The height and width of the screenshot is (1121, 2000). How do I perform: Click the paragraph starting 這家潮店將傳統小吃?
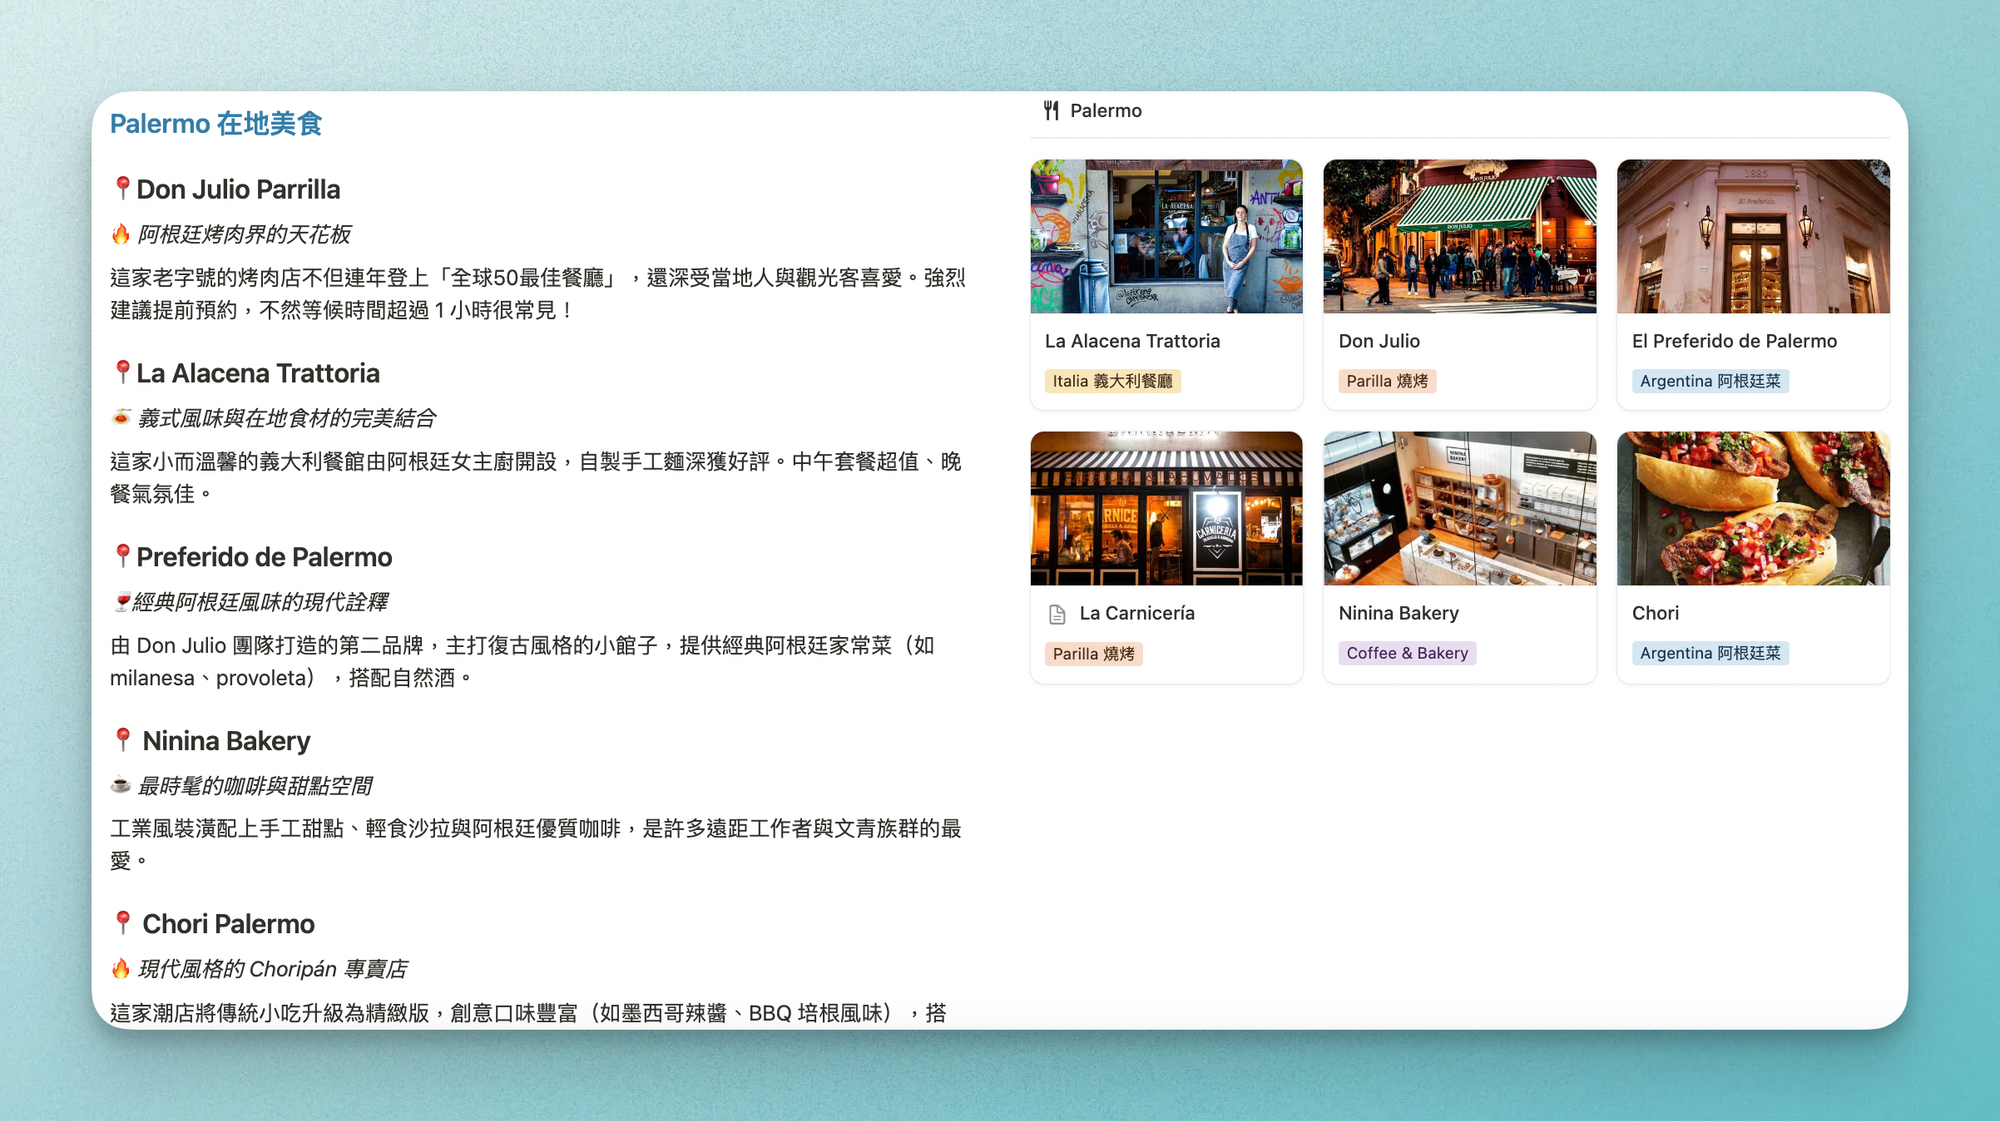(529, 1013)
